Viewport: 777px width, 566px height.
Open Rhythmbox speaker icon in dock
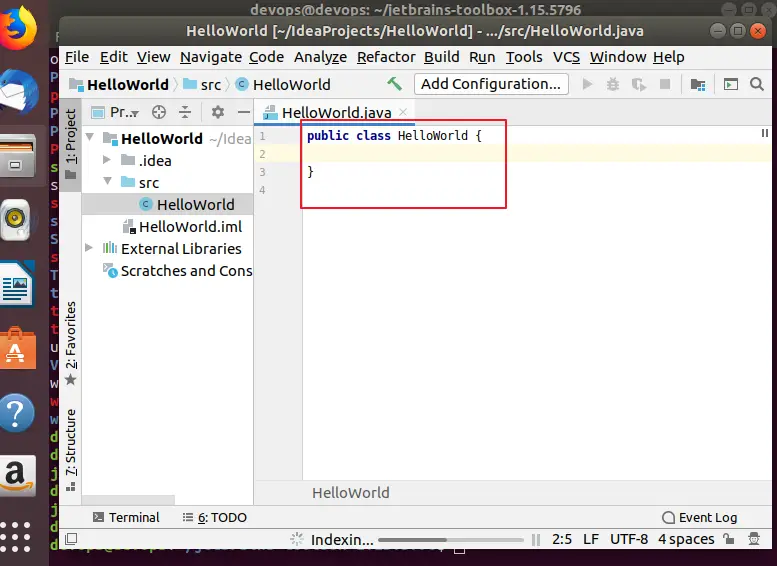[16, 220]
